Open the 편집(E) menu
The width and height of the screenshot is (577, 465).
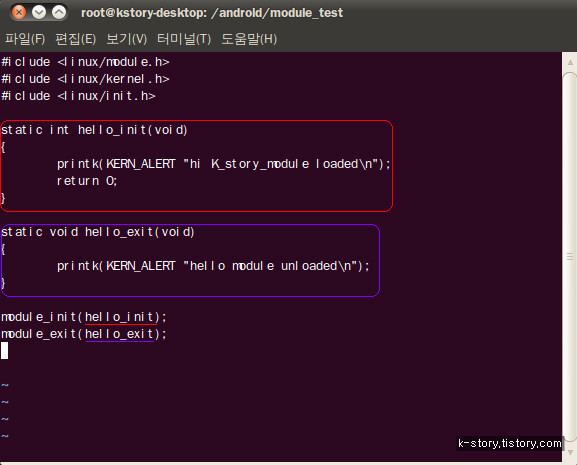click(x=75, y=39)
